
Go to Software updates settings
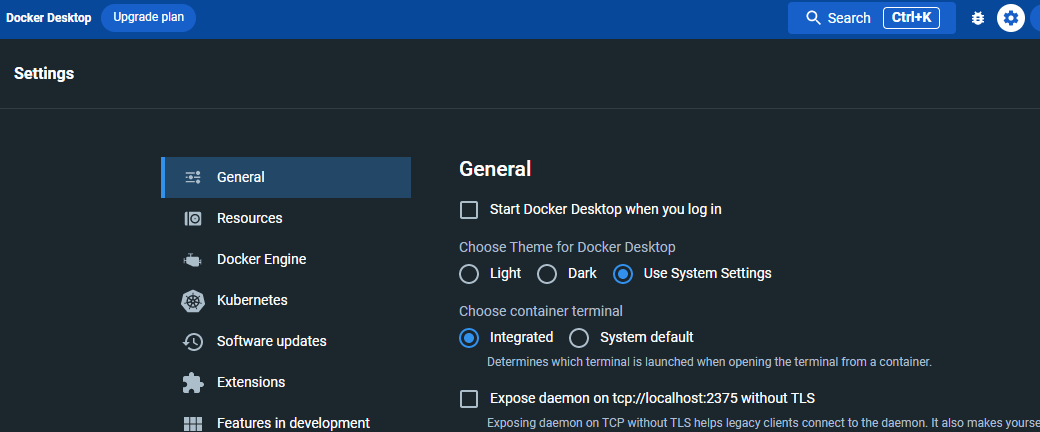pyautogui.click(x=286, y=342)
